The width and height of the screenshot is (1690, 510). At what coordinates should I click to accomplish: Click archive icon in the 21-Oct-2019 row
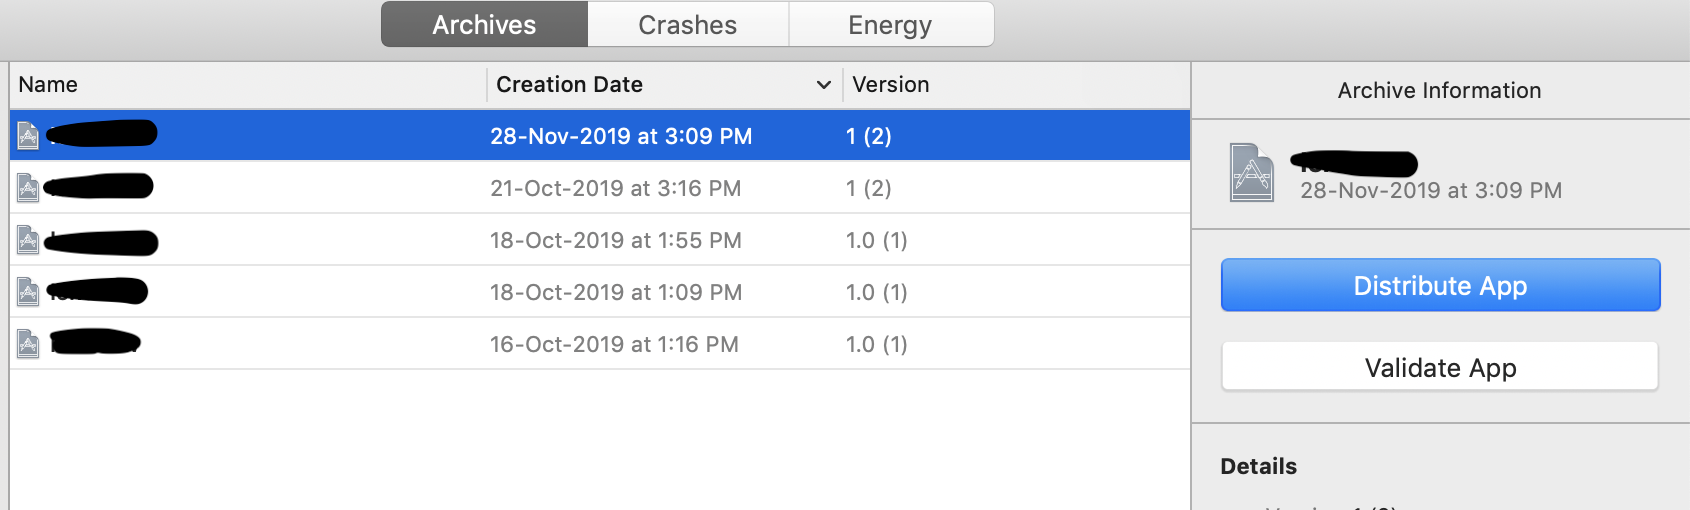[x=28, y=188]
